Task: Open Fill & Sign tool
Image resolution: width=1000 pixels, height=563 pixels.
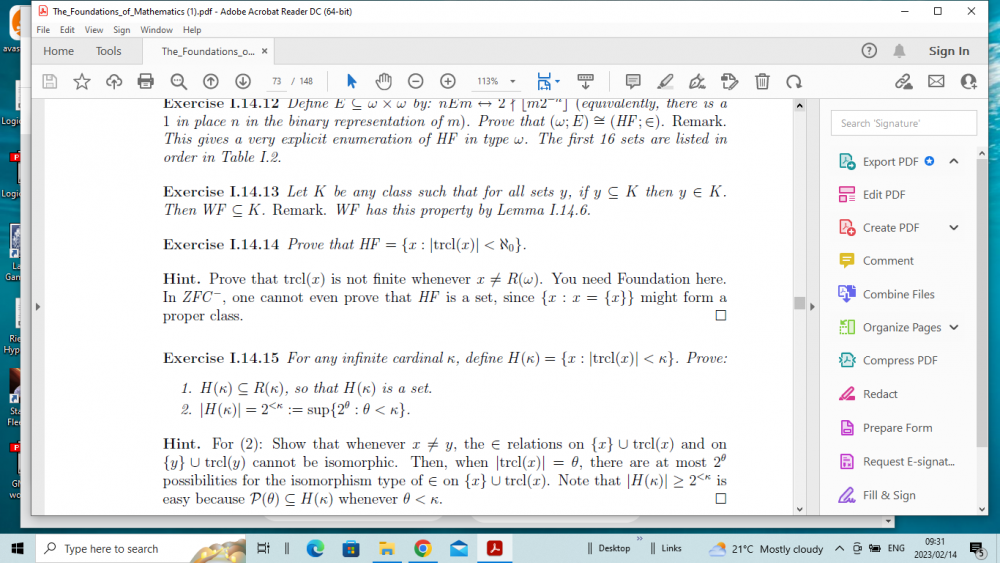Action: [x=889, y=495]
